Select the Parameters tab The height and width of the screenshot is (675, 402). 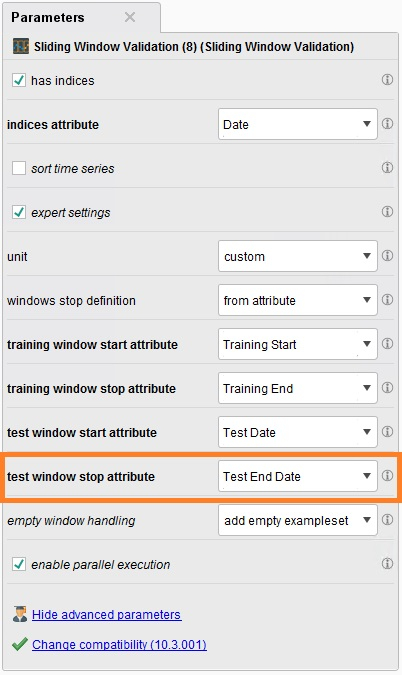[x=48, y=17]
